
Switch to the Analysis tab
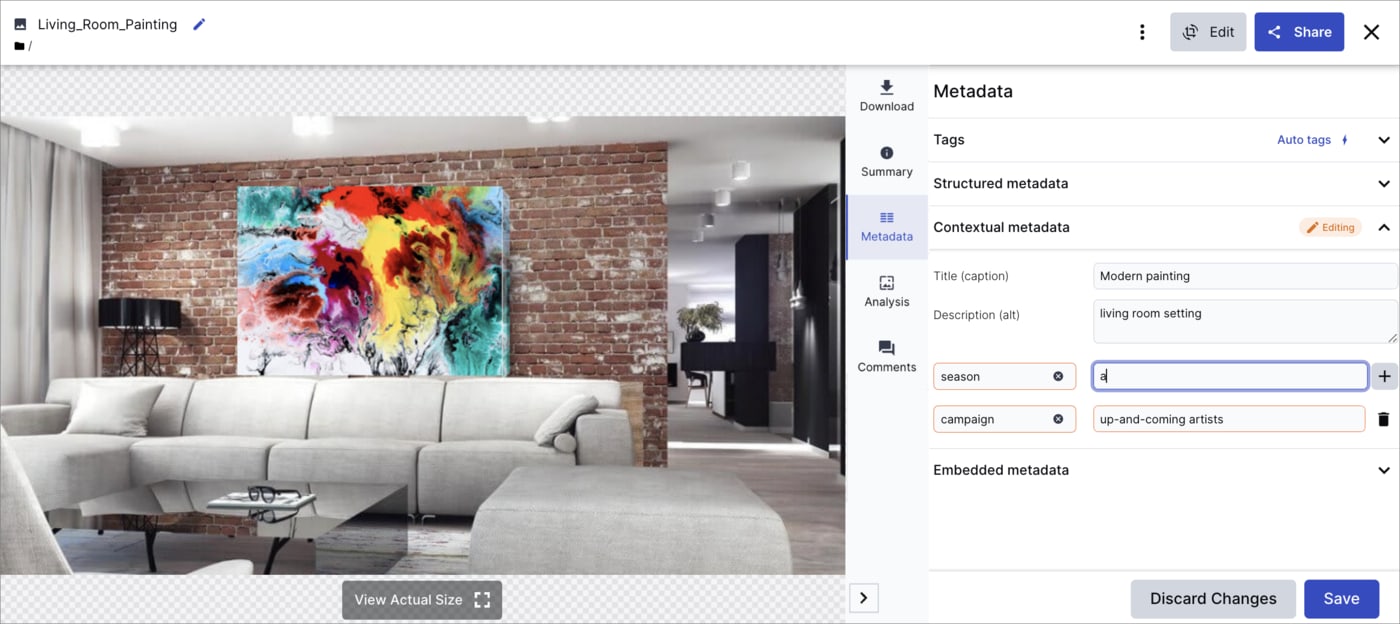pyautogui.click(x=886, y=291)
